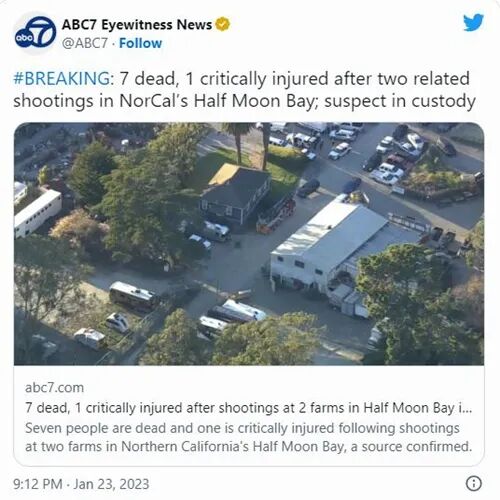Open ABC7 Eyewitness News display name
The width and height of the screenshot is (500, 500).
click(x=137, y=25)
